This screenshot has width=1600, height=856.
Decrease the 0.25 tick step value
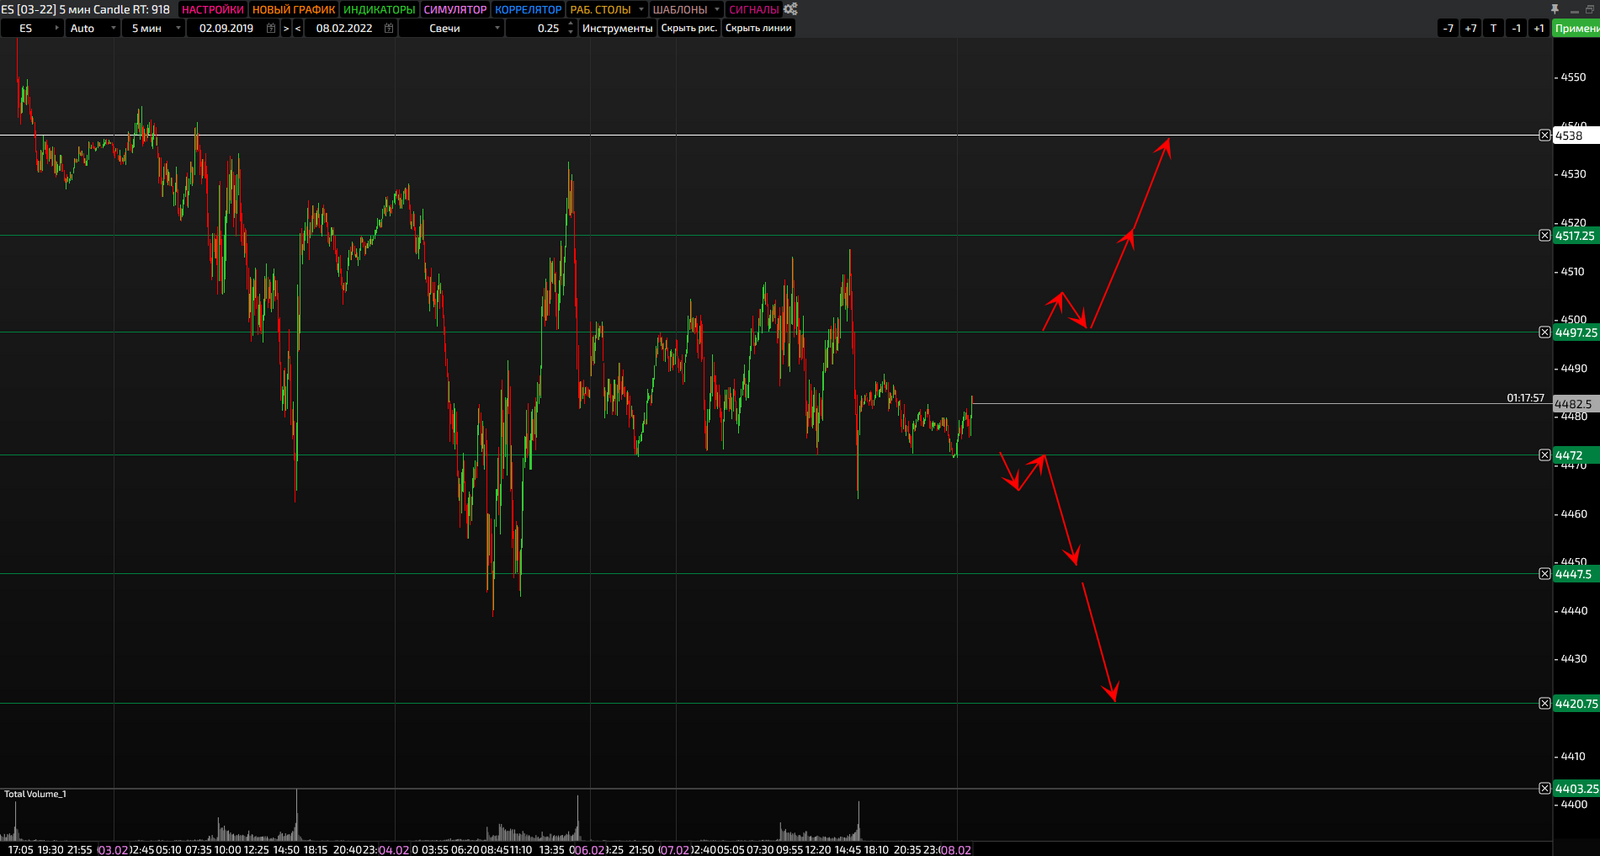coord(571,32)
